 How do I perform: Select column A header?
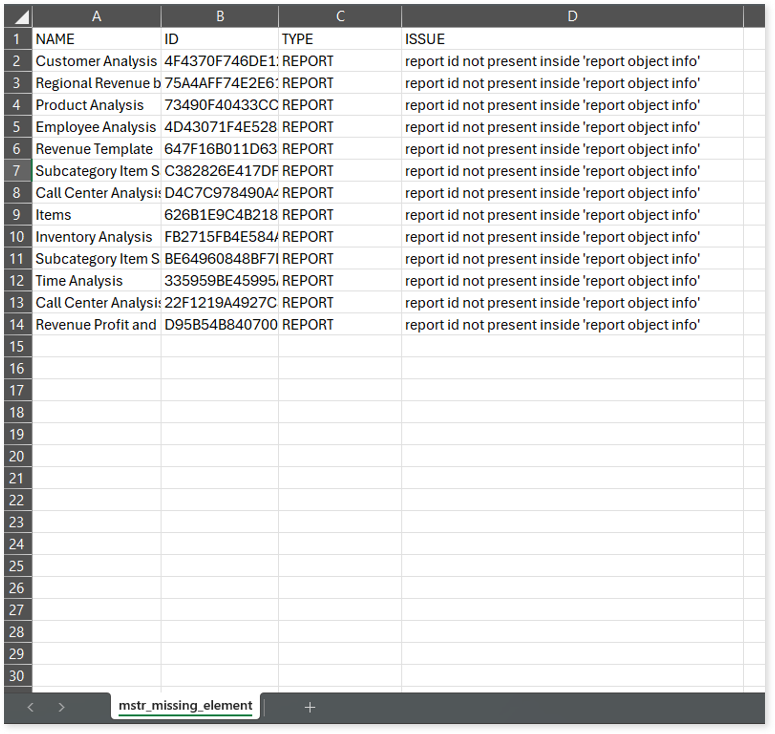[x=97, y=17]
